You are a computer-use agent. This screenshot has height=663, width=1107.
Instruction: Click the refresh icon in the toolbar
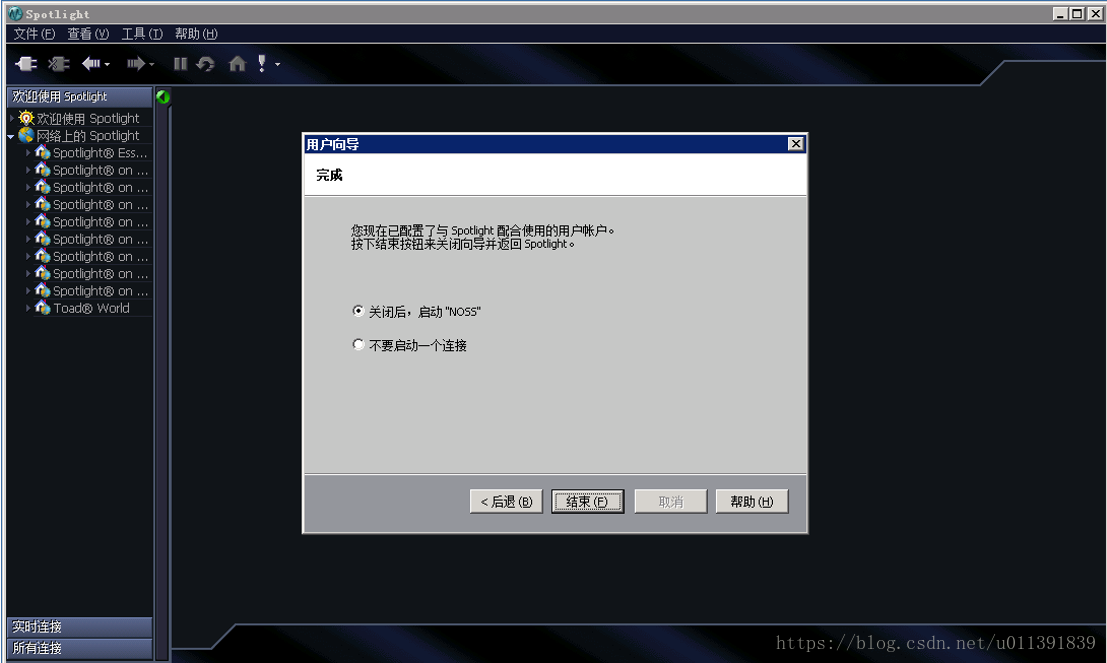(x=205, y=64)
